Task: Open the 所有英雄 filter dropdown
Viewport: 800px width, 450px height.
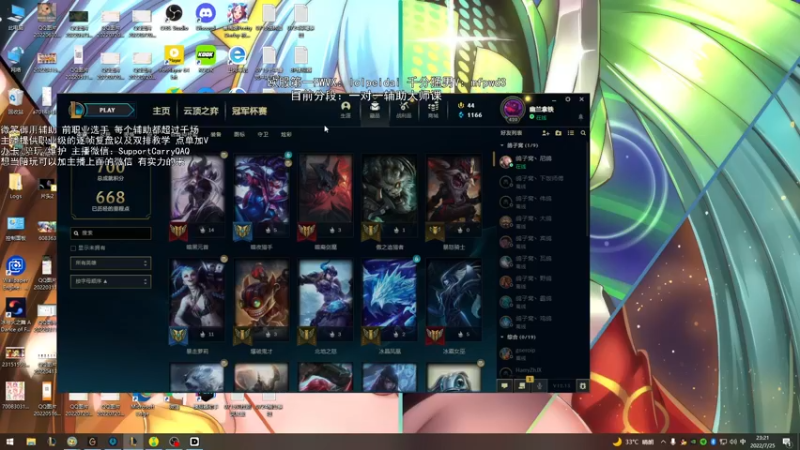Action: 111,263
